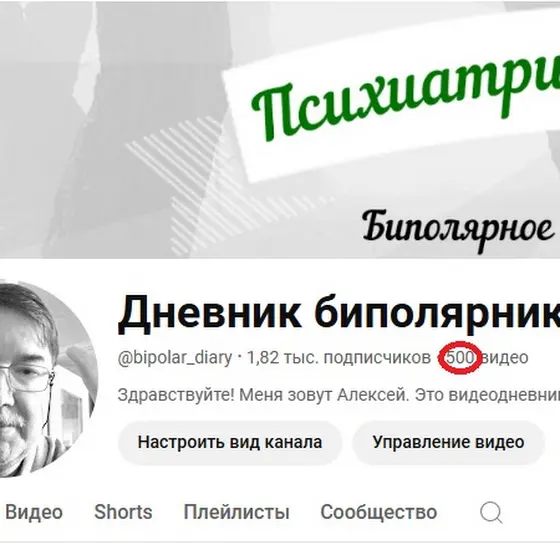Open the Shorts tab
Screen dimensions: 560x560
tap(123, 512)
